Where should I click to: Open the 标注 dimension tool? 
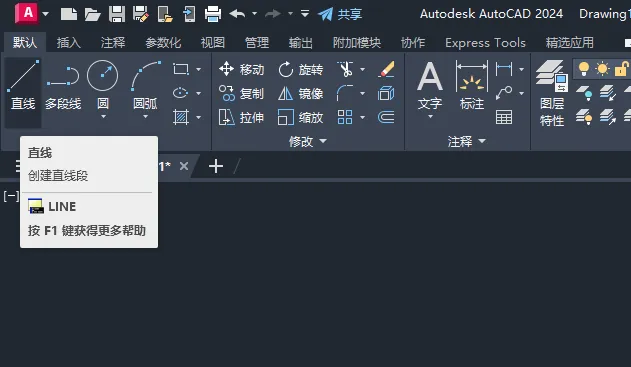pos(472,86)
